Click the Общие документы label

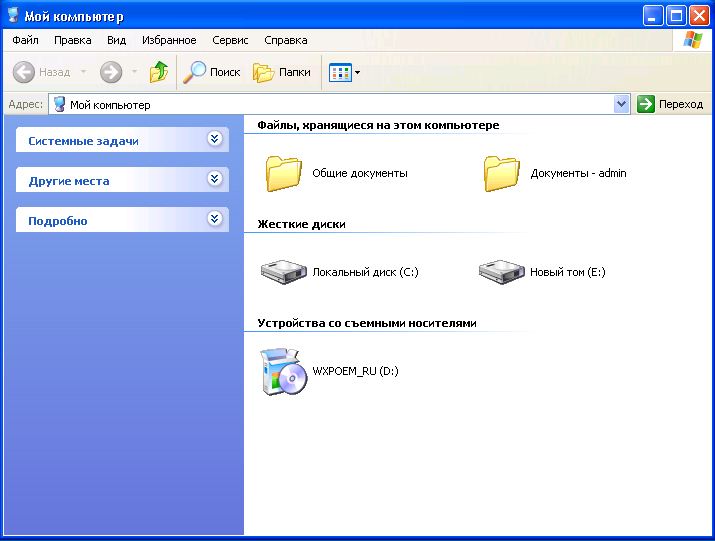pyautogui.click(x=360, y=173)
